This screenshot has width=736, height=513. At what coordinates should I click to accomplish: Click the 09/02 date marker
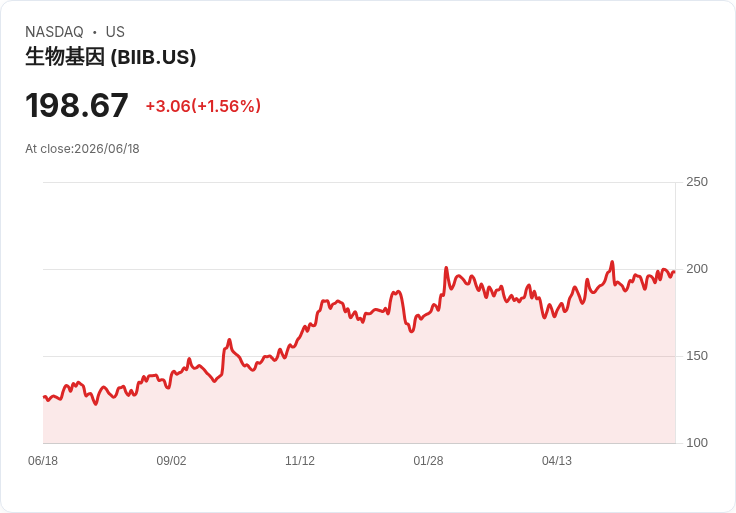171,461
